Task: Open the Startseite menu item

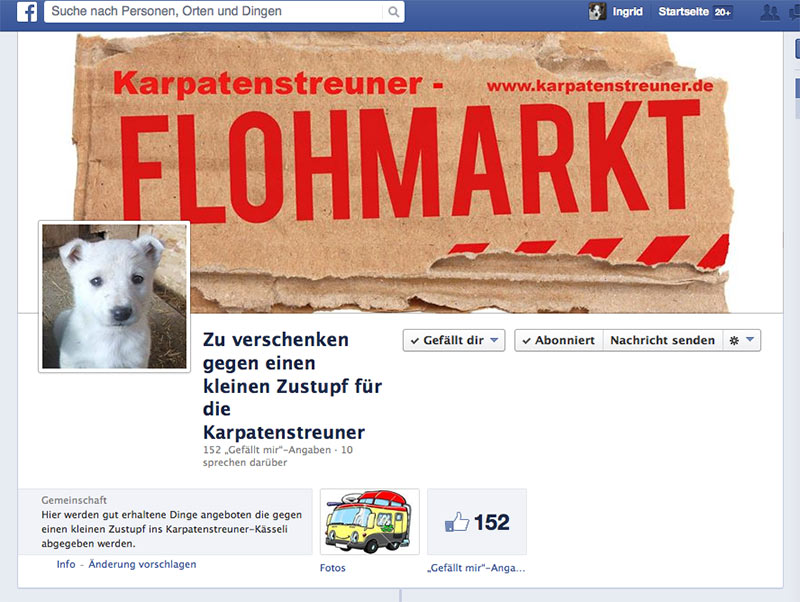Action: [x=683, y=12]
